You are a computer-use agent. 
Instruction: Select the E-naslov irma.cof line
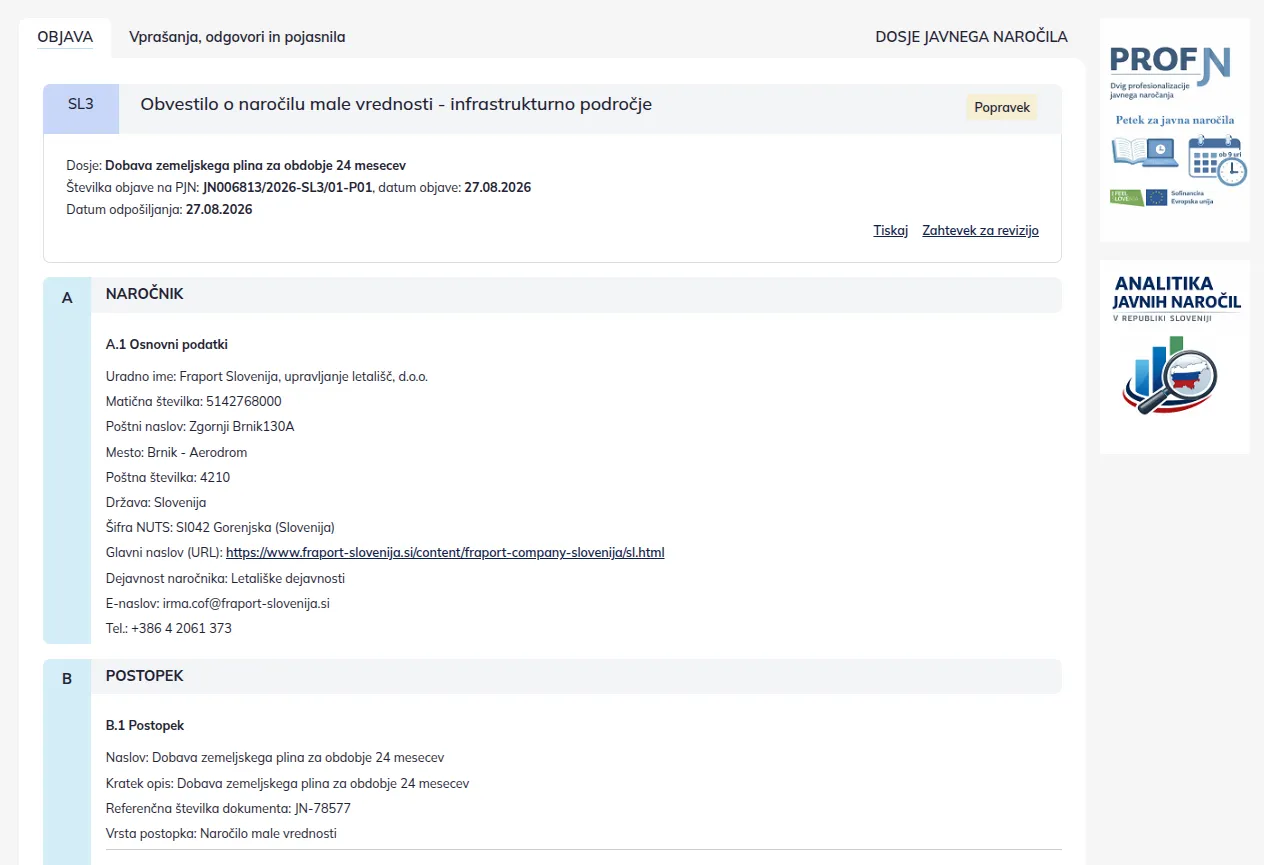click(x=218, y=603)
